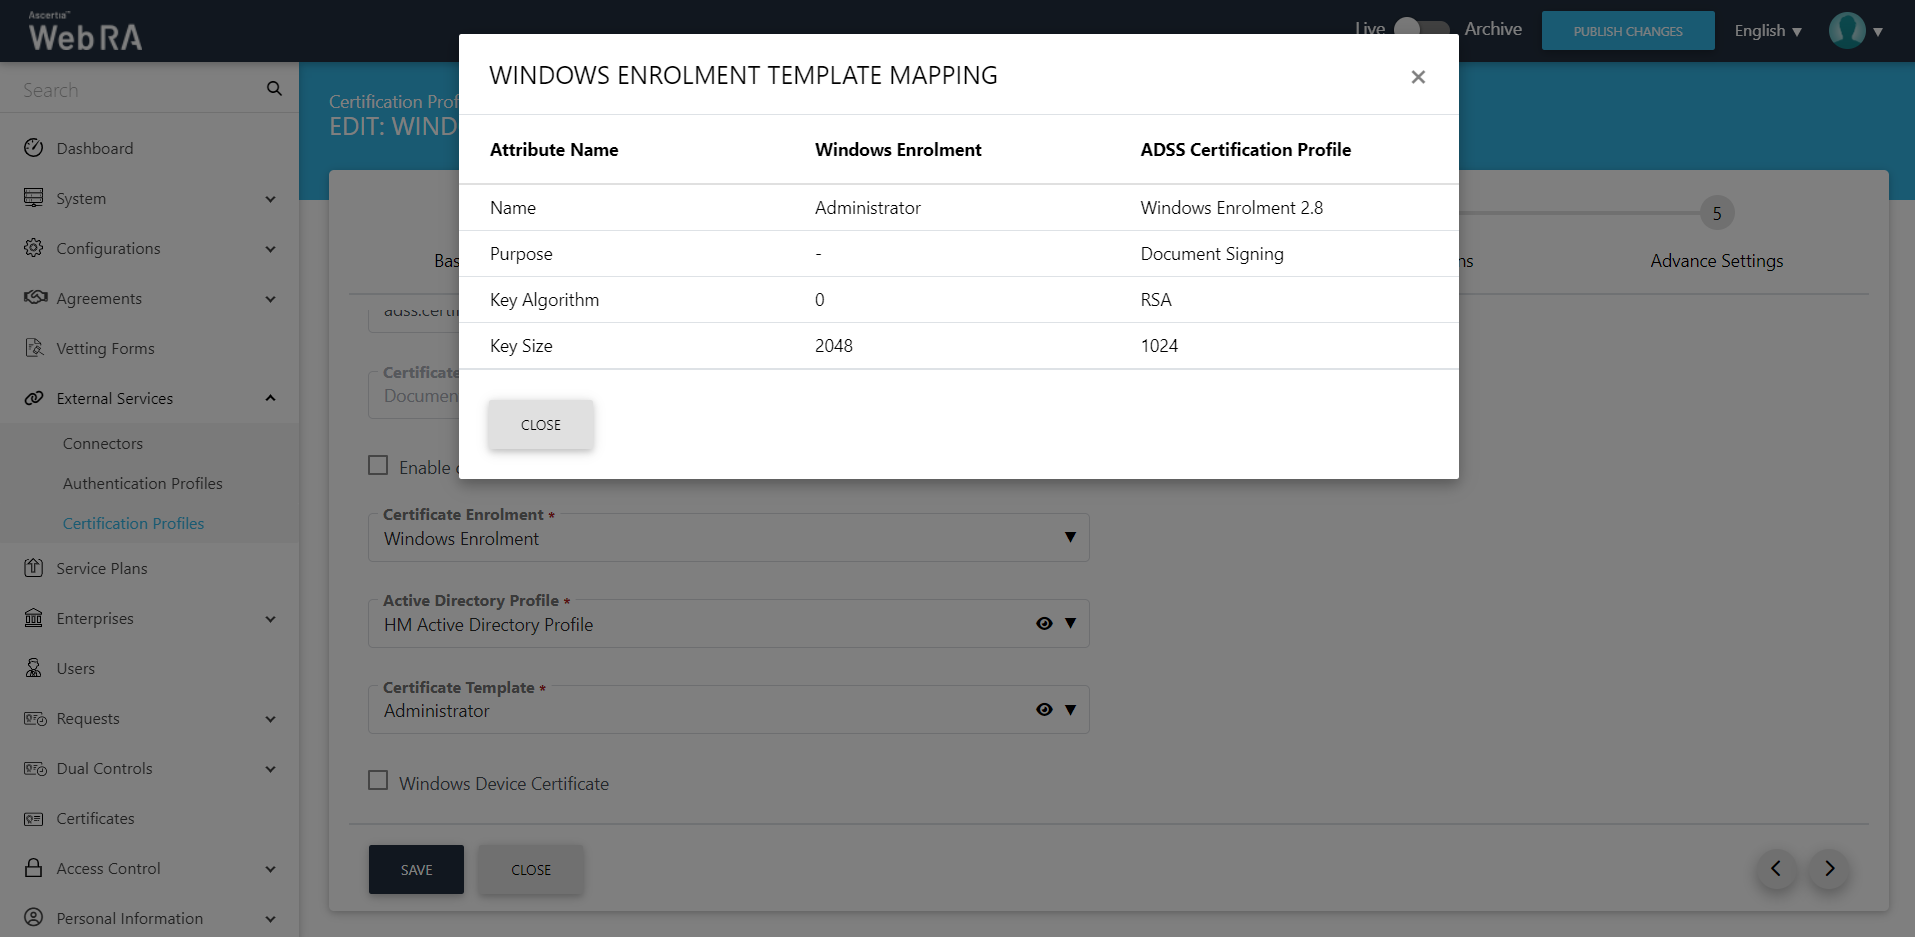Click the CLOSE button in mapping dialog
This screenshot has height=937, width=1915.
(541, 425)
